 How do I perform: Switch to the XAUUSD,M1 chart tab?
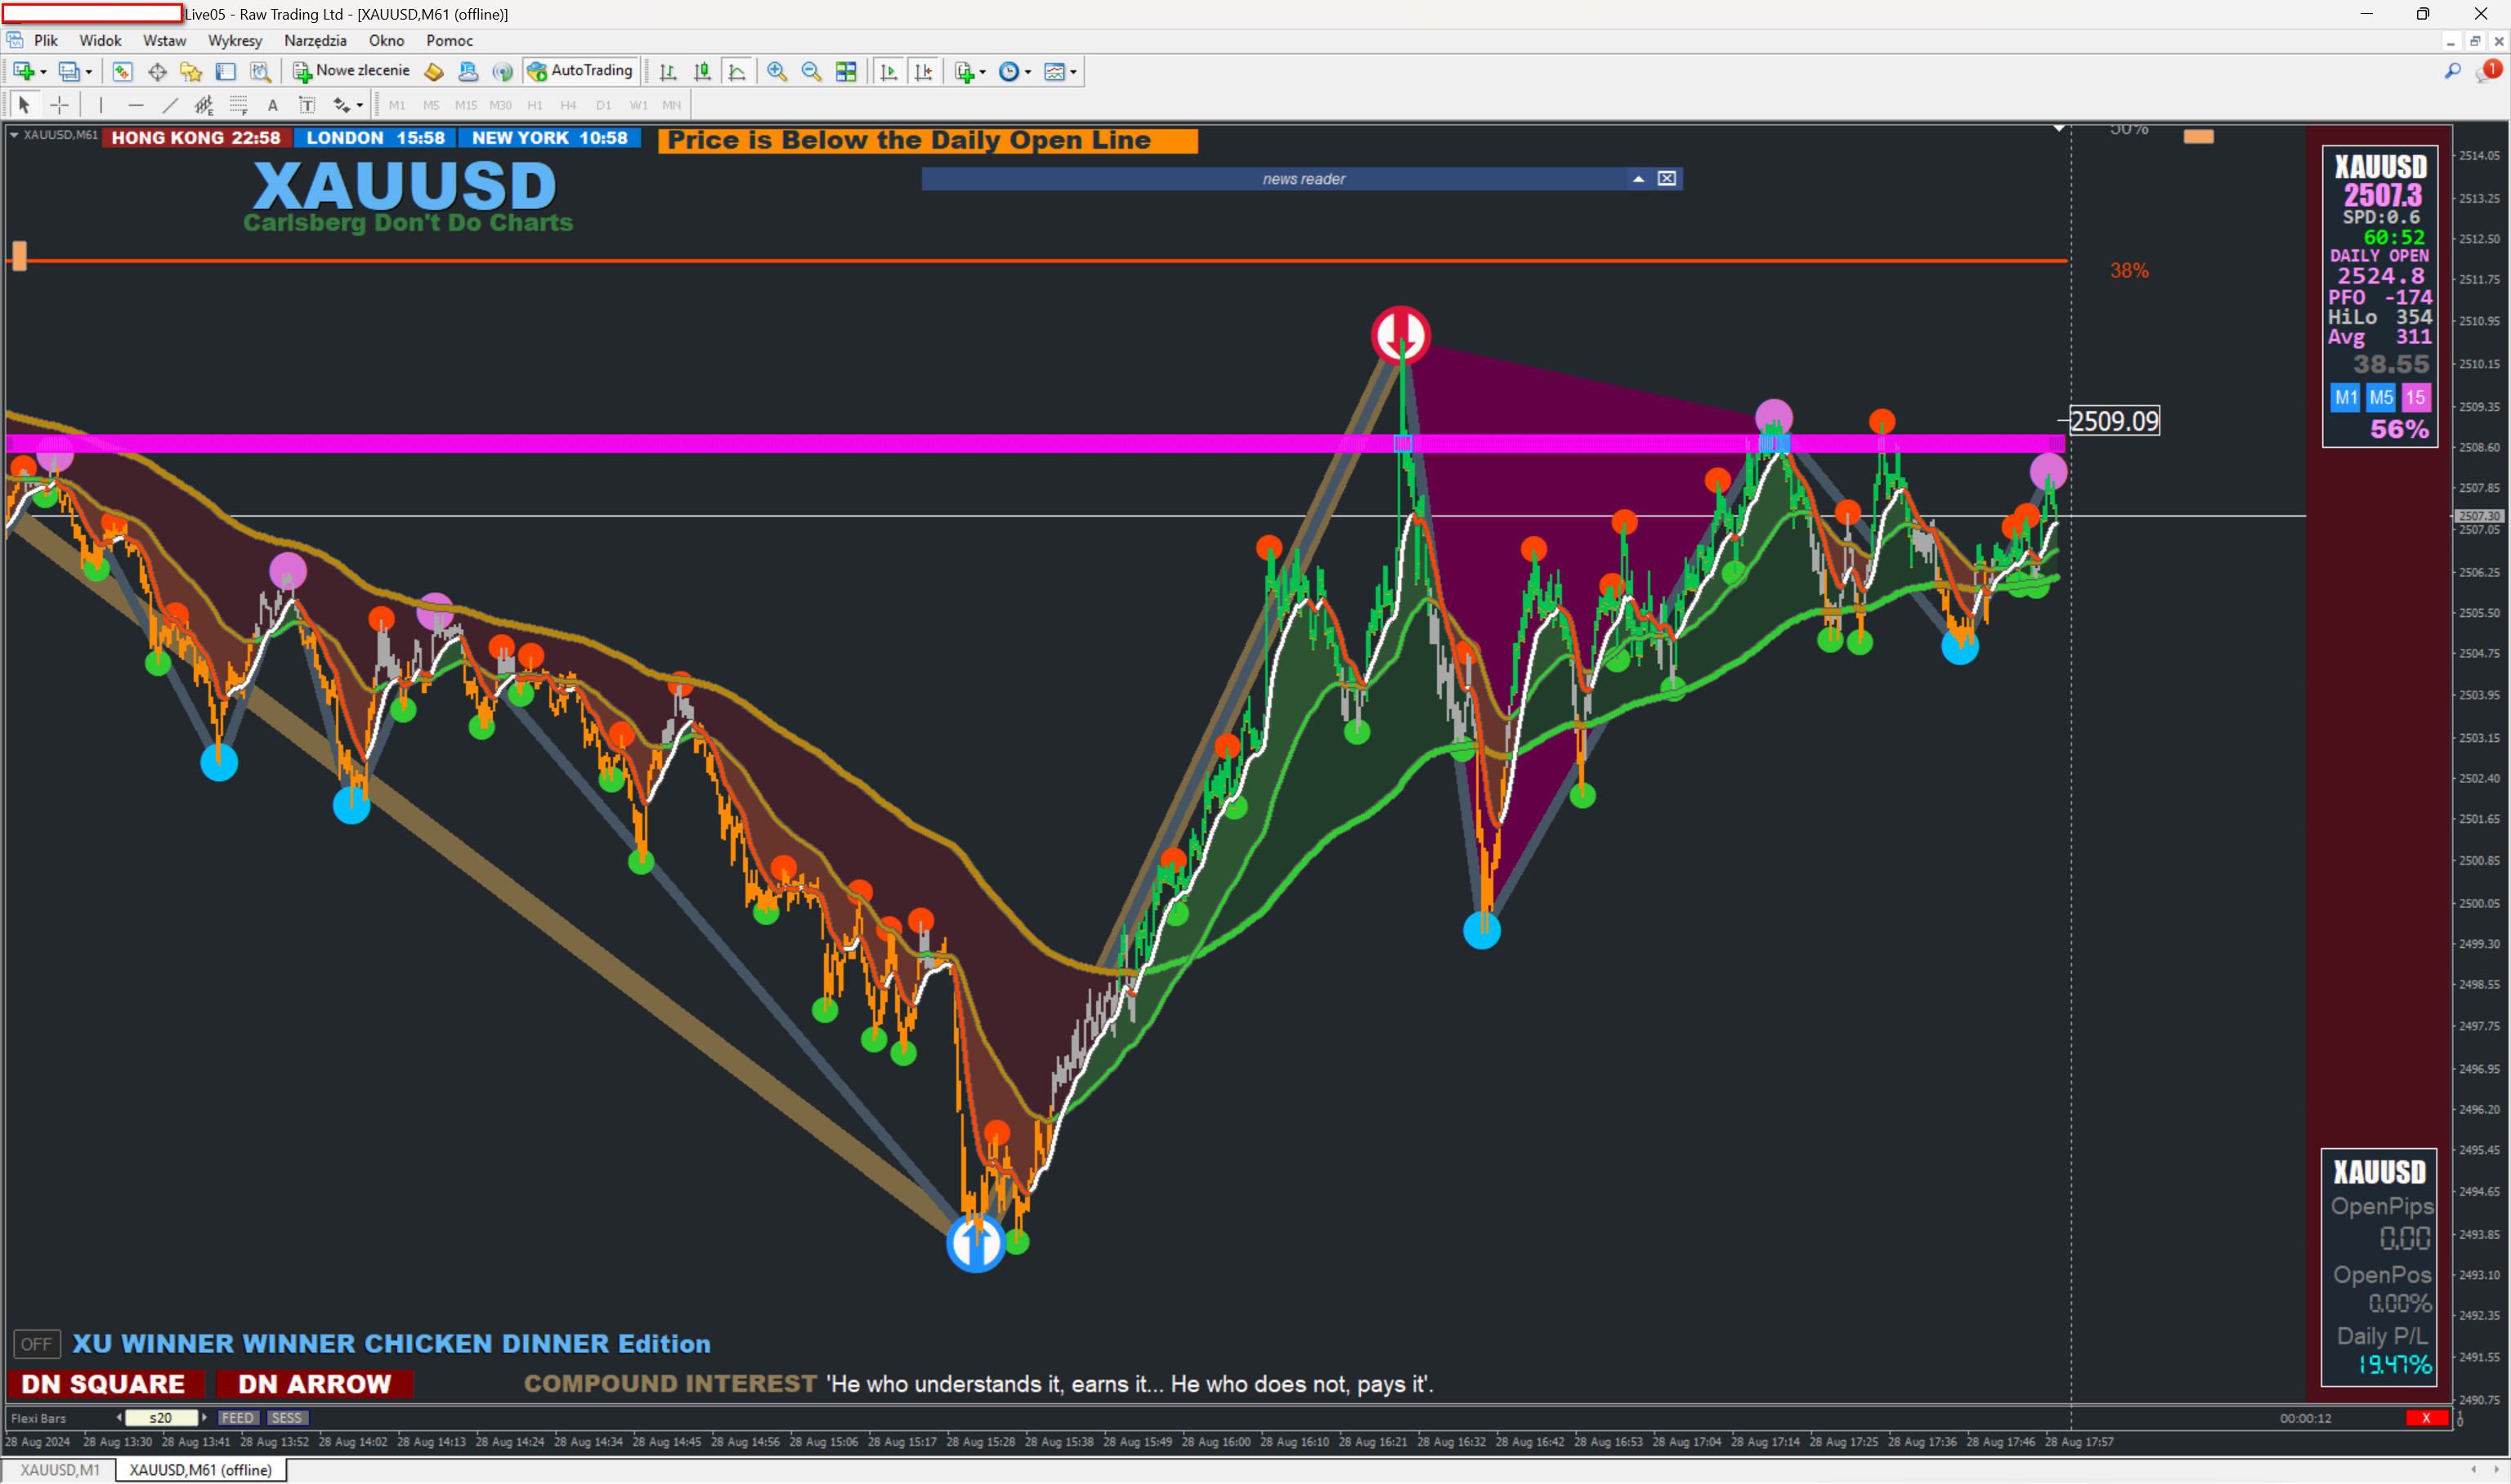[60, 1469]
